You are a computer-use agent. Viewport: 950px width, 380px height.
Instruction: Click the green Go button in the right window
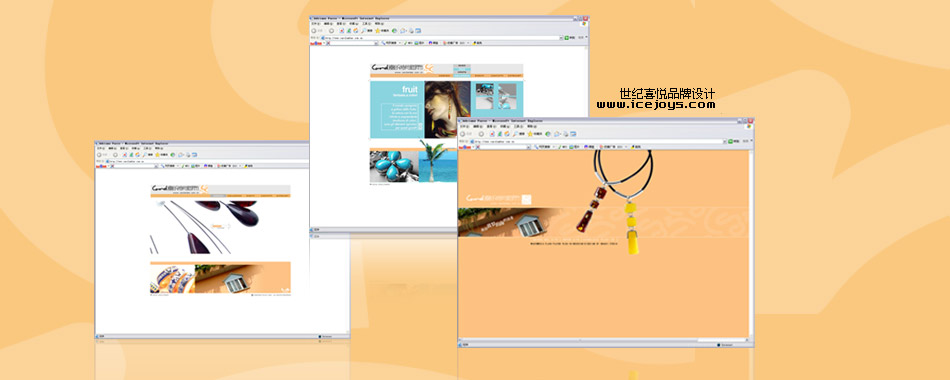coord(730,141)
